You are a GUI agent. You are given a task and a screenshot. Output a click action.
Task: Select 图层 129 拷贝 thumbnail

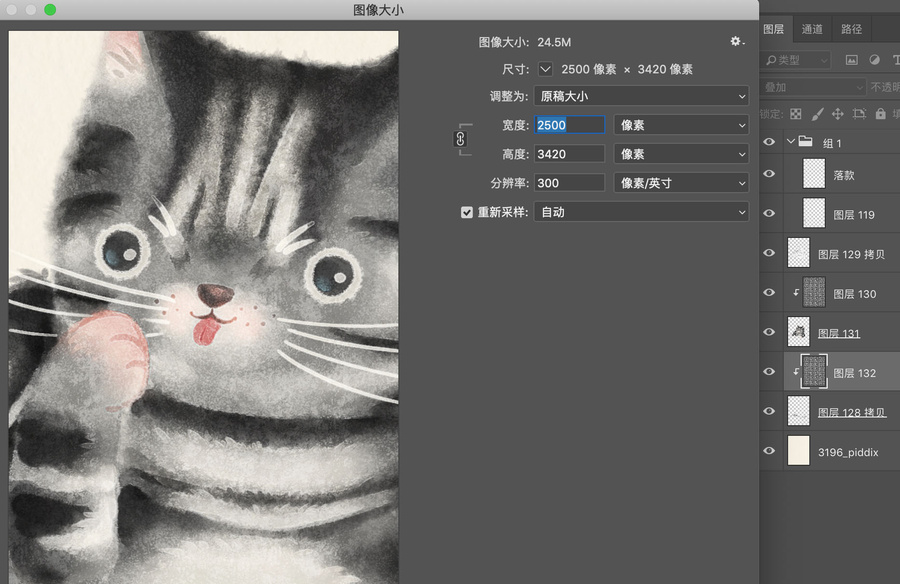[798, 253]
